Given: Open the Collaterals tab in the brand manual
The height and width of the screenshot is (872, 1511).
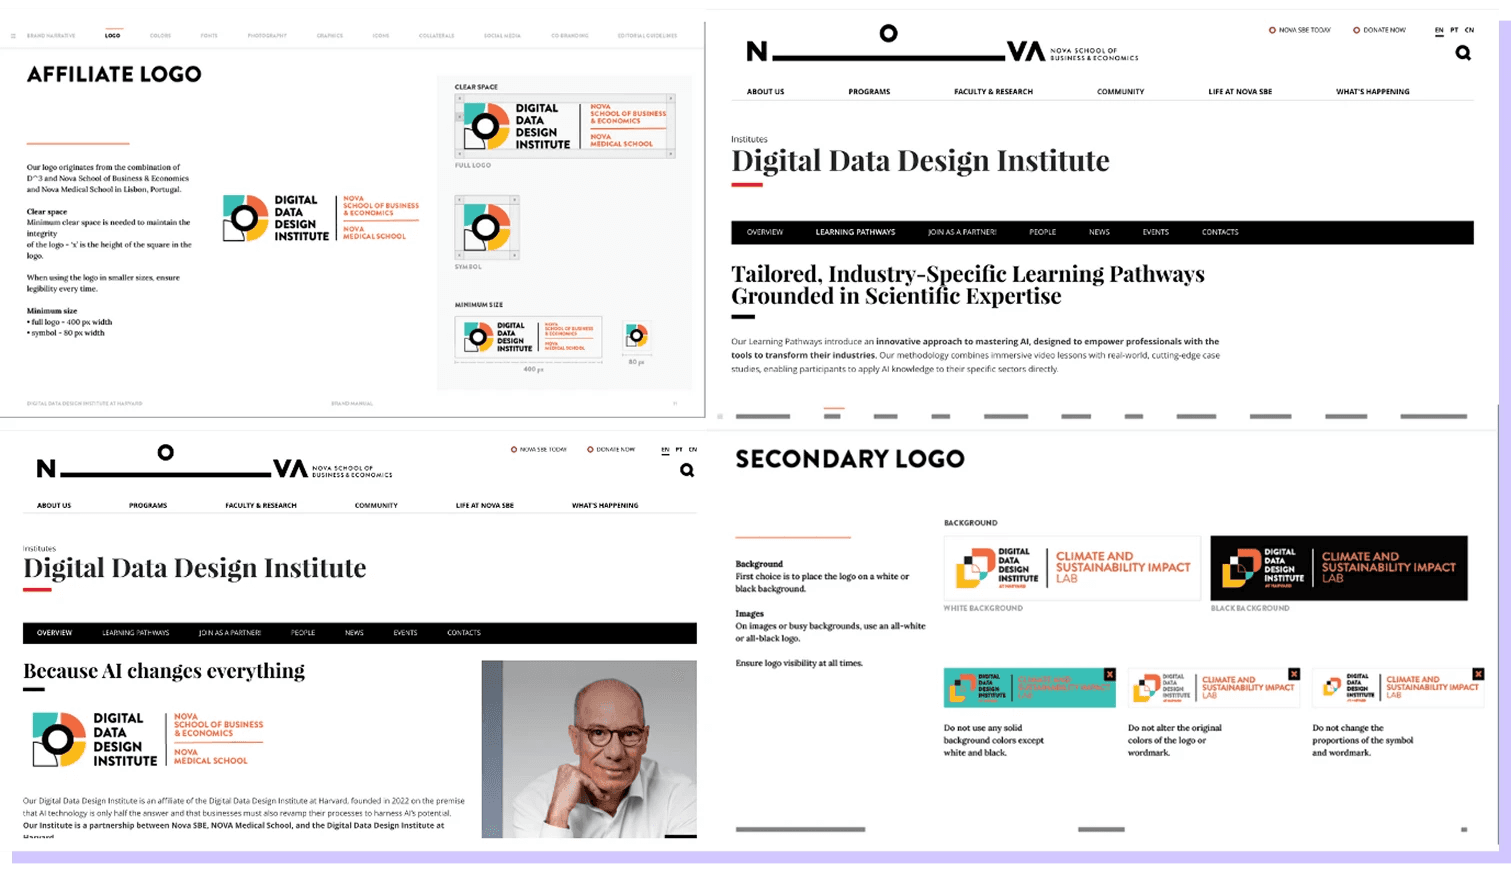Looking at the screenshot, I should (x=437, y=36).
